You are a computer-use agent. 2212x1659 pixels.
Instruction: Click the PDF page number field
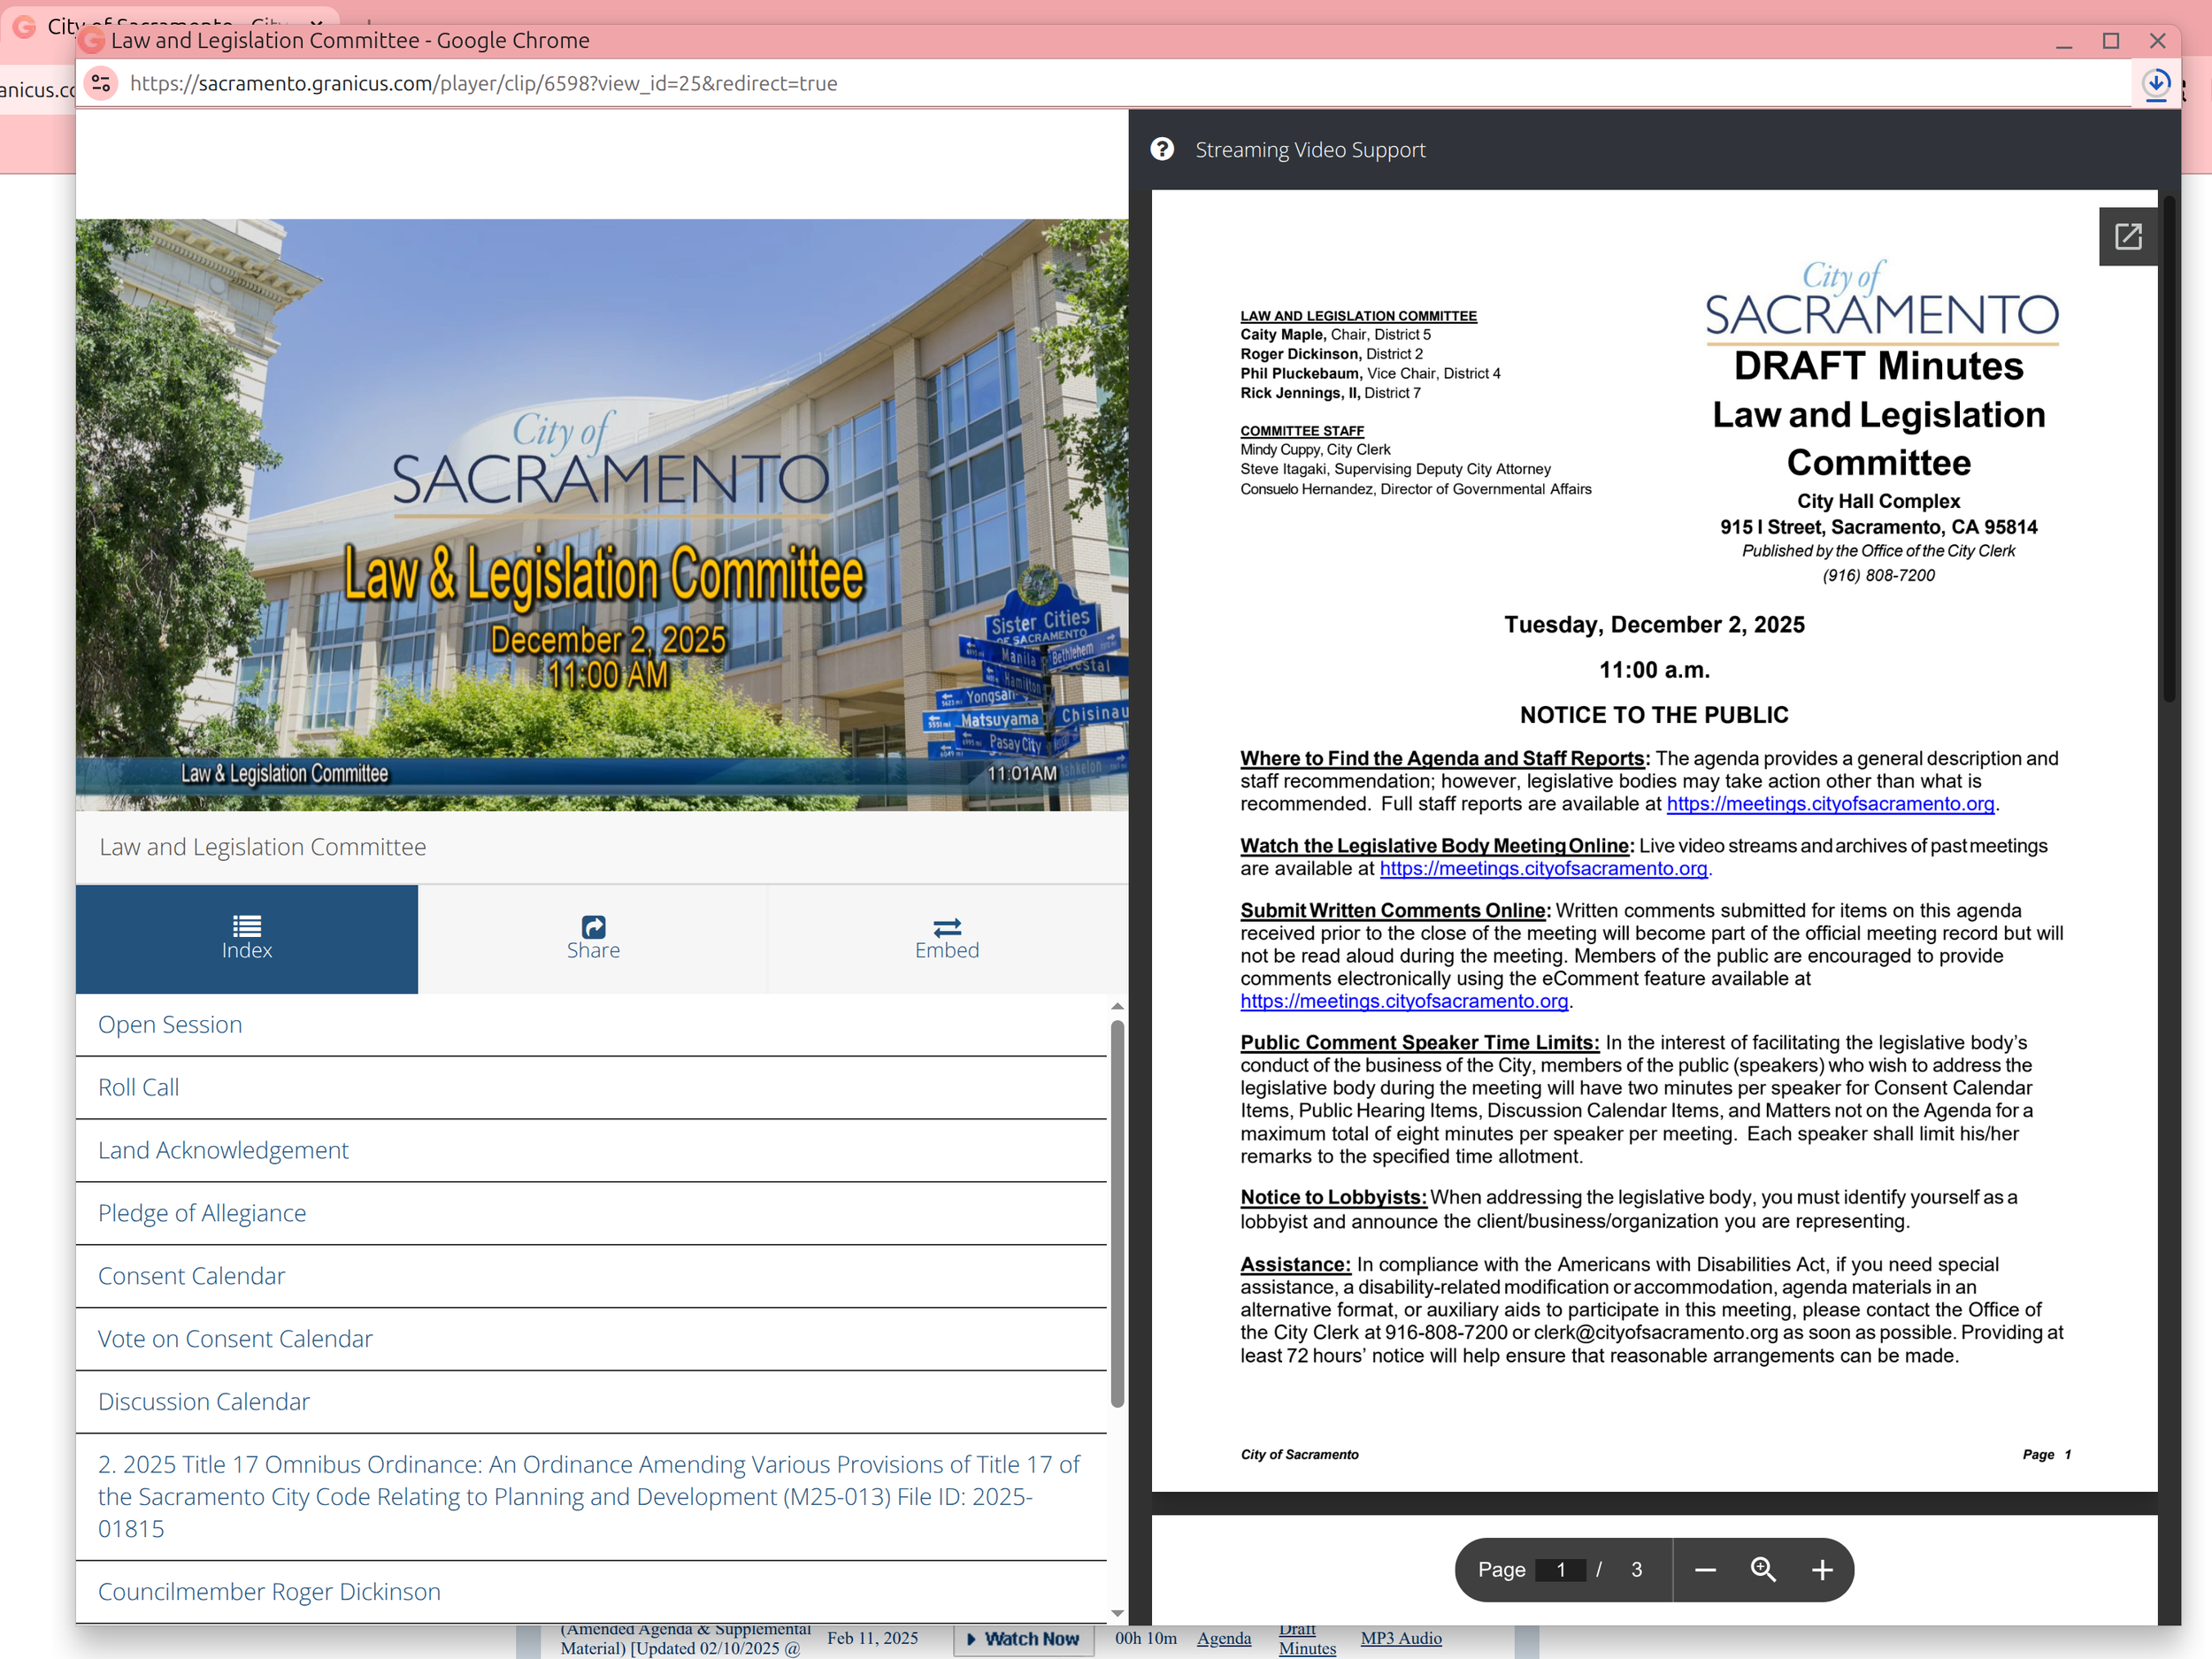1560,1570
